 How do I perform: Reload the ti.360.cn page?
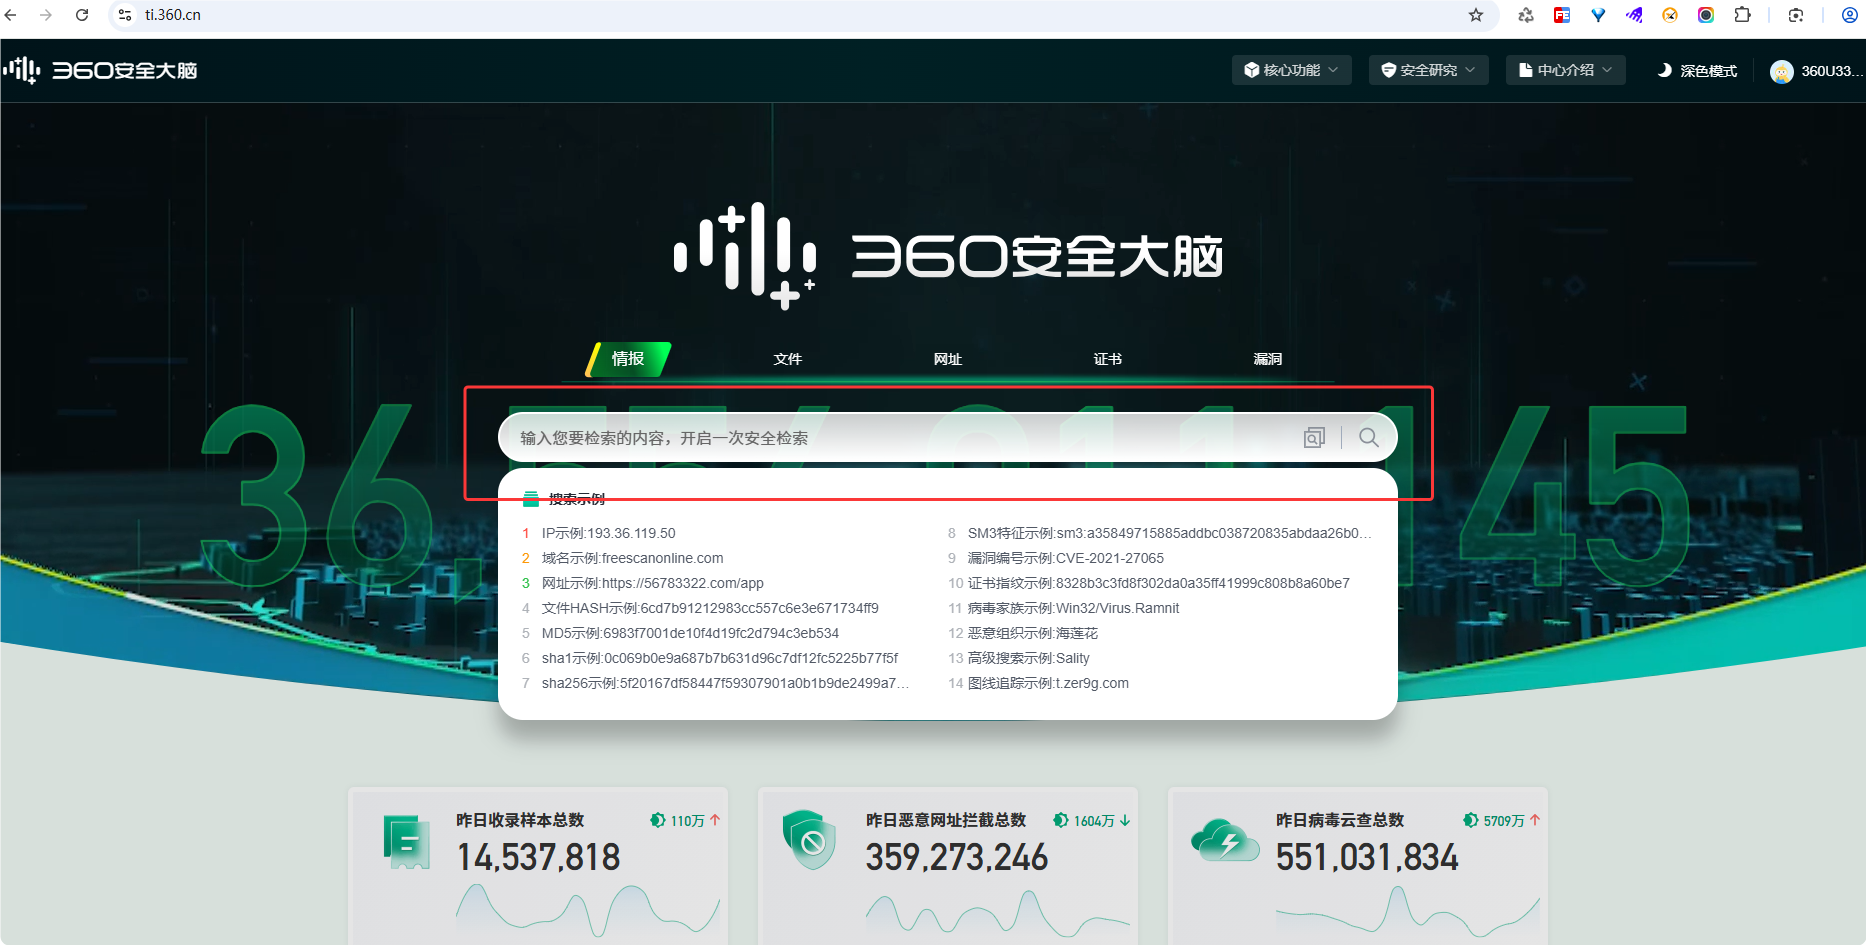coord(82,15)
